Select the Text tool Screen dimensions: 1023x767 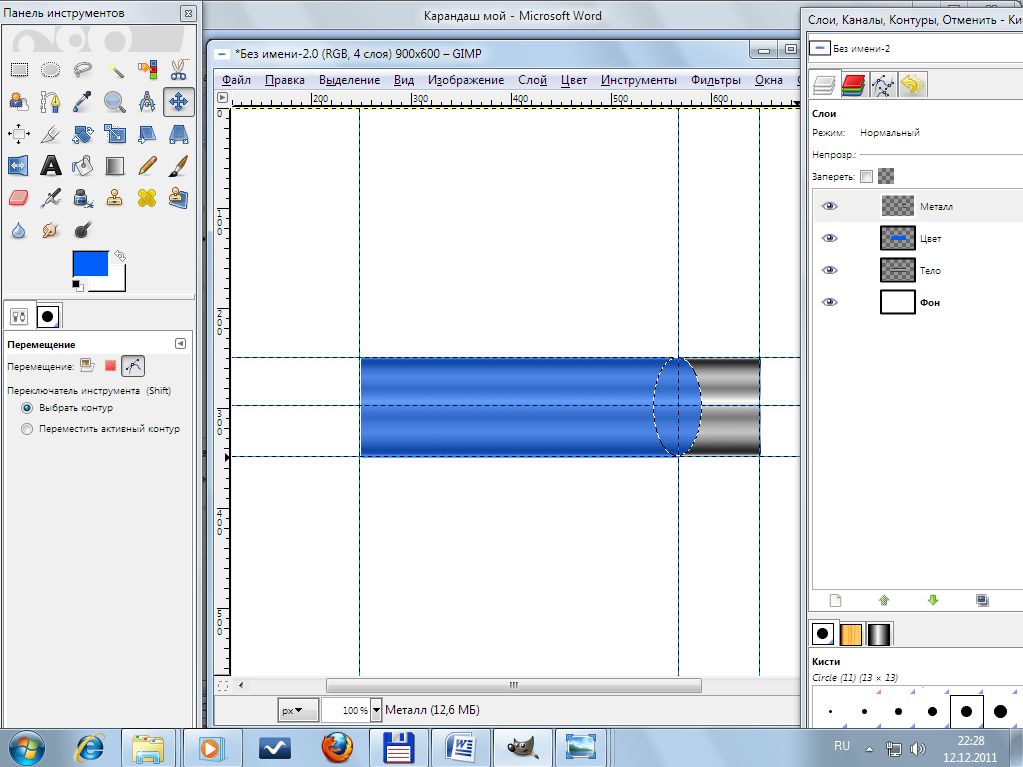click(x=50, y=165)
